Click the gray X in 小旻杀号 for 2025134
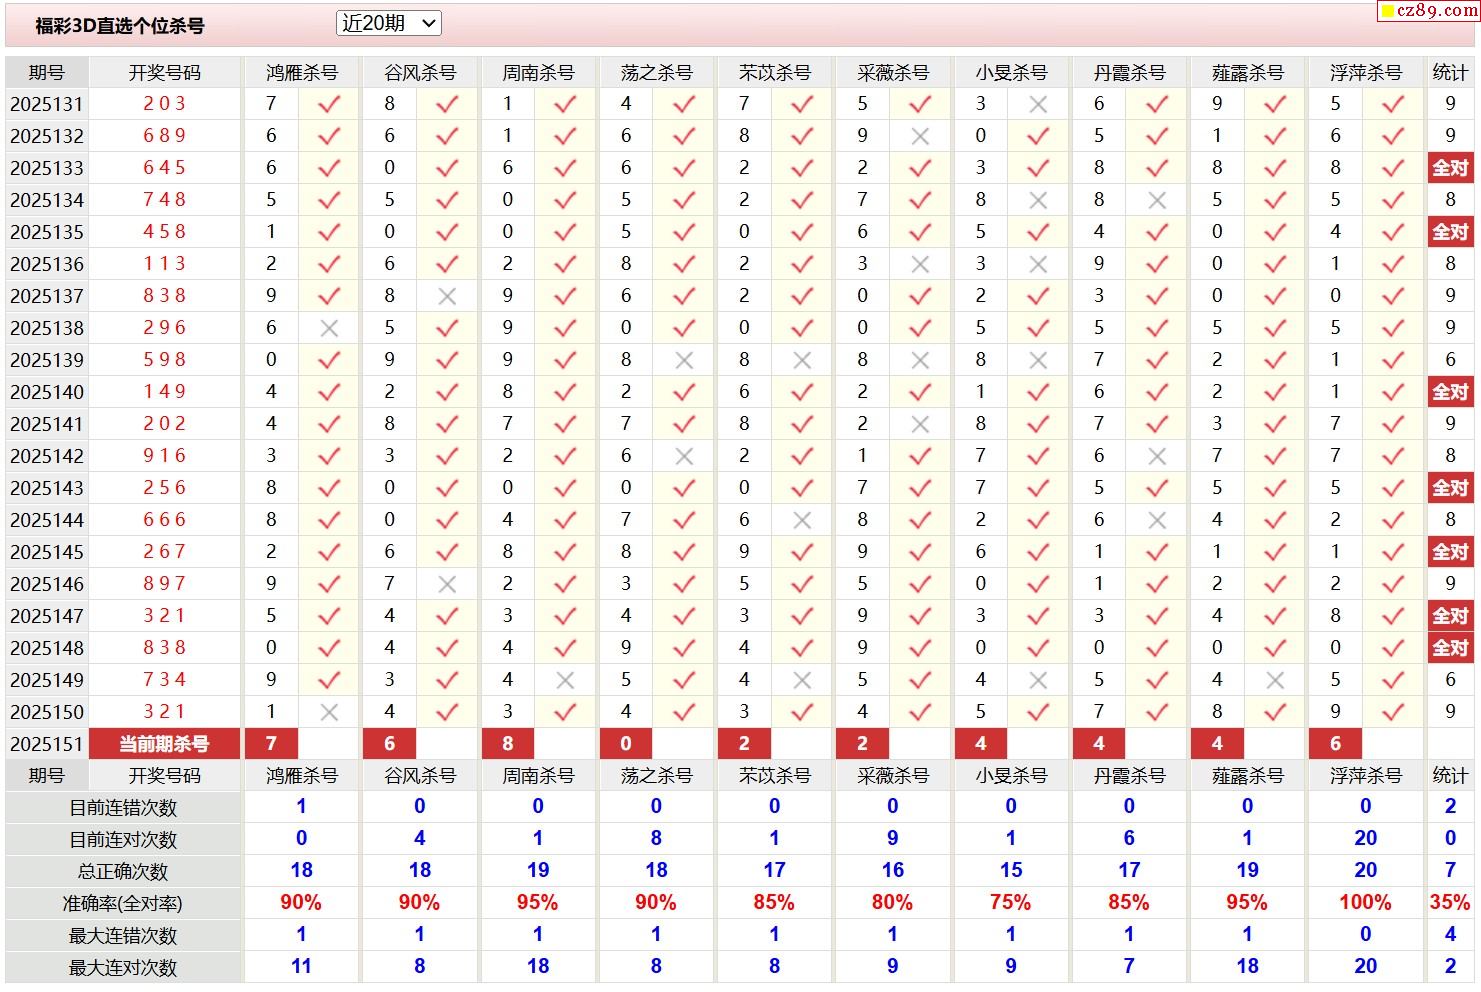Screen dimensions: 1481x992 pos(1038,200)
